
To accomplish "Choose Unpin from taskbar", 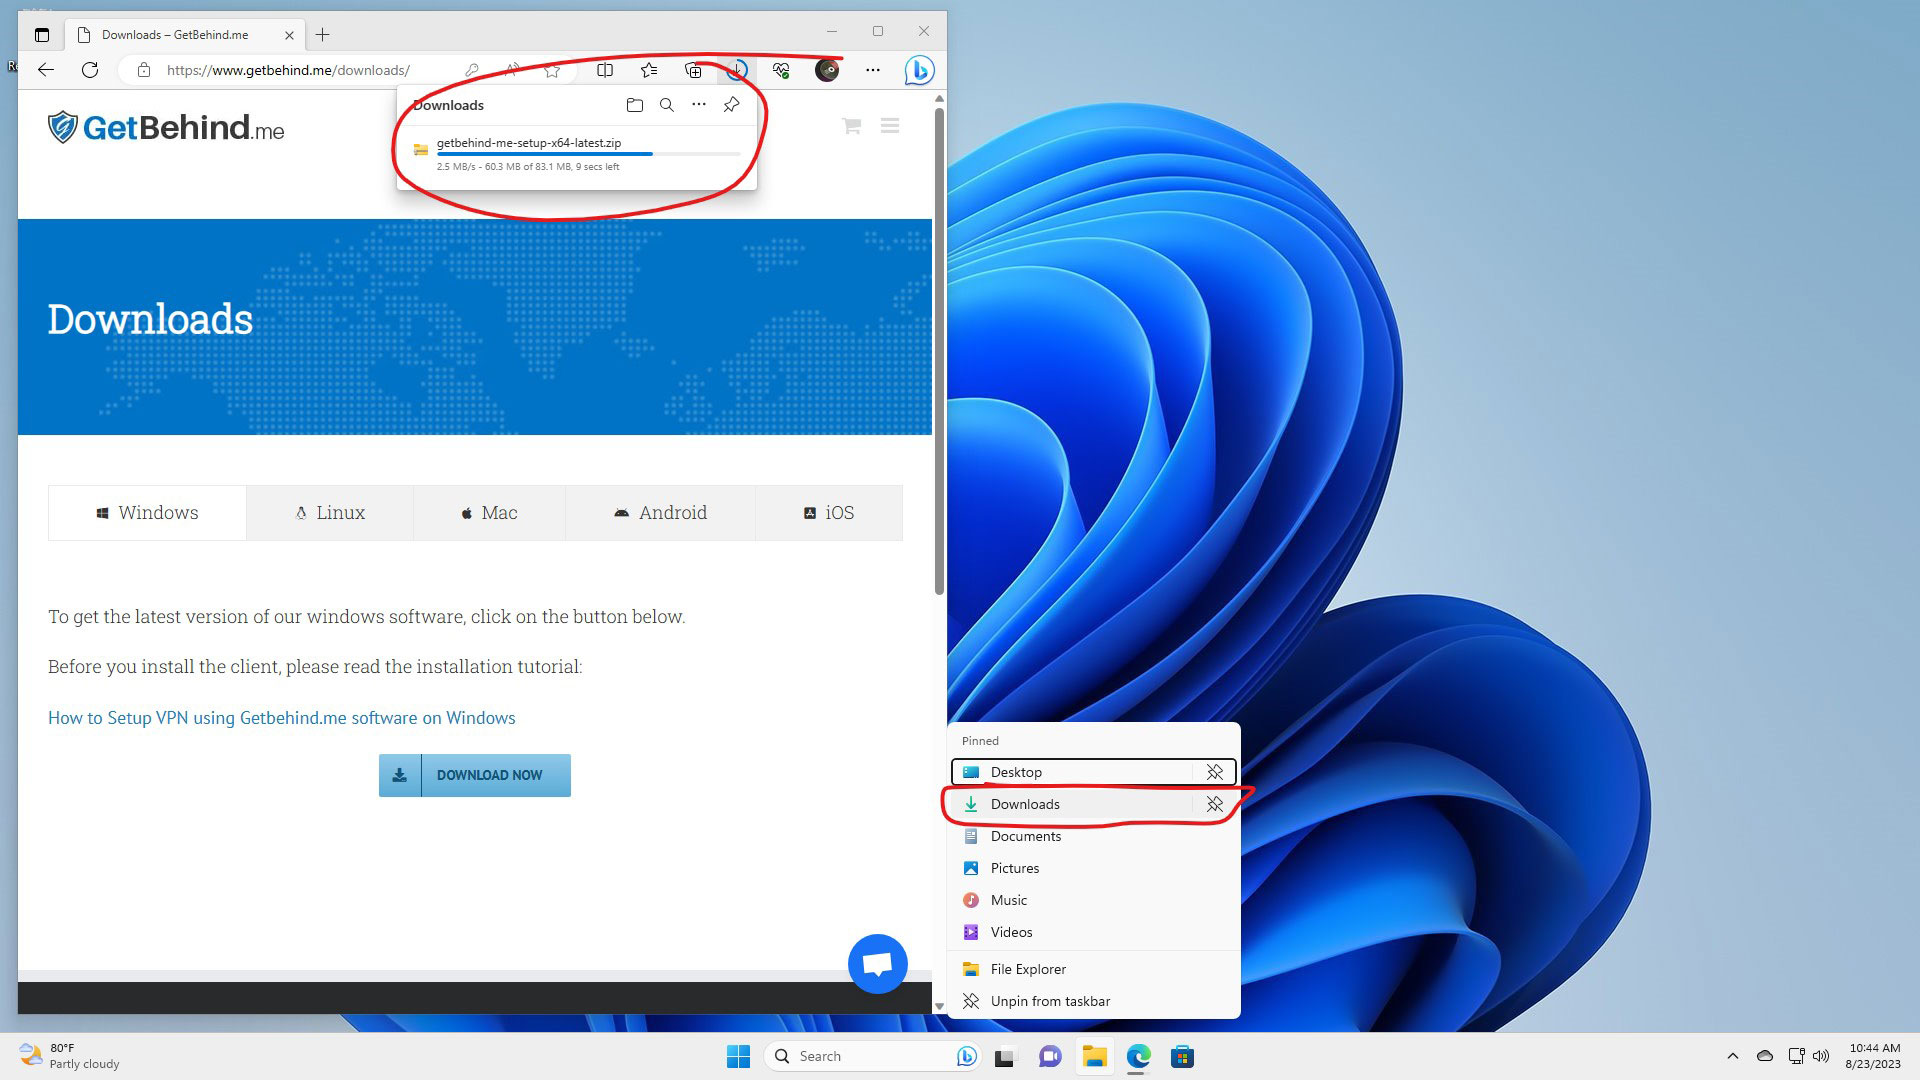I will (1094, 1001).
